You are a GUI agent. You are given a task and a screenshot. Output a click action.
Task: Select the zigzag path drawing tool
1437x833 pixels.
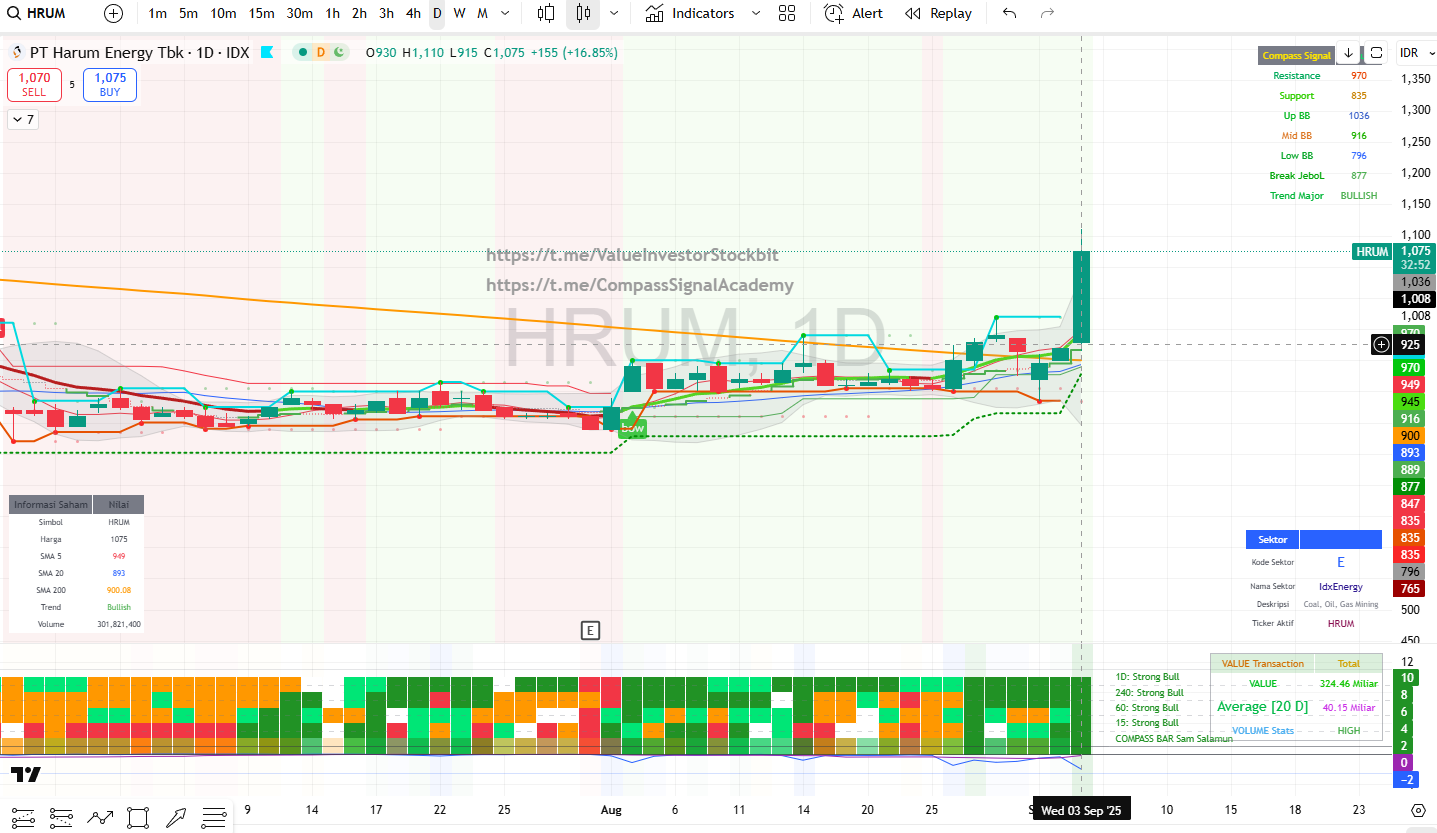(x=99, y=817)
